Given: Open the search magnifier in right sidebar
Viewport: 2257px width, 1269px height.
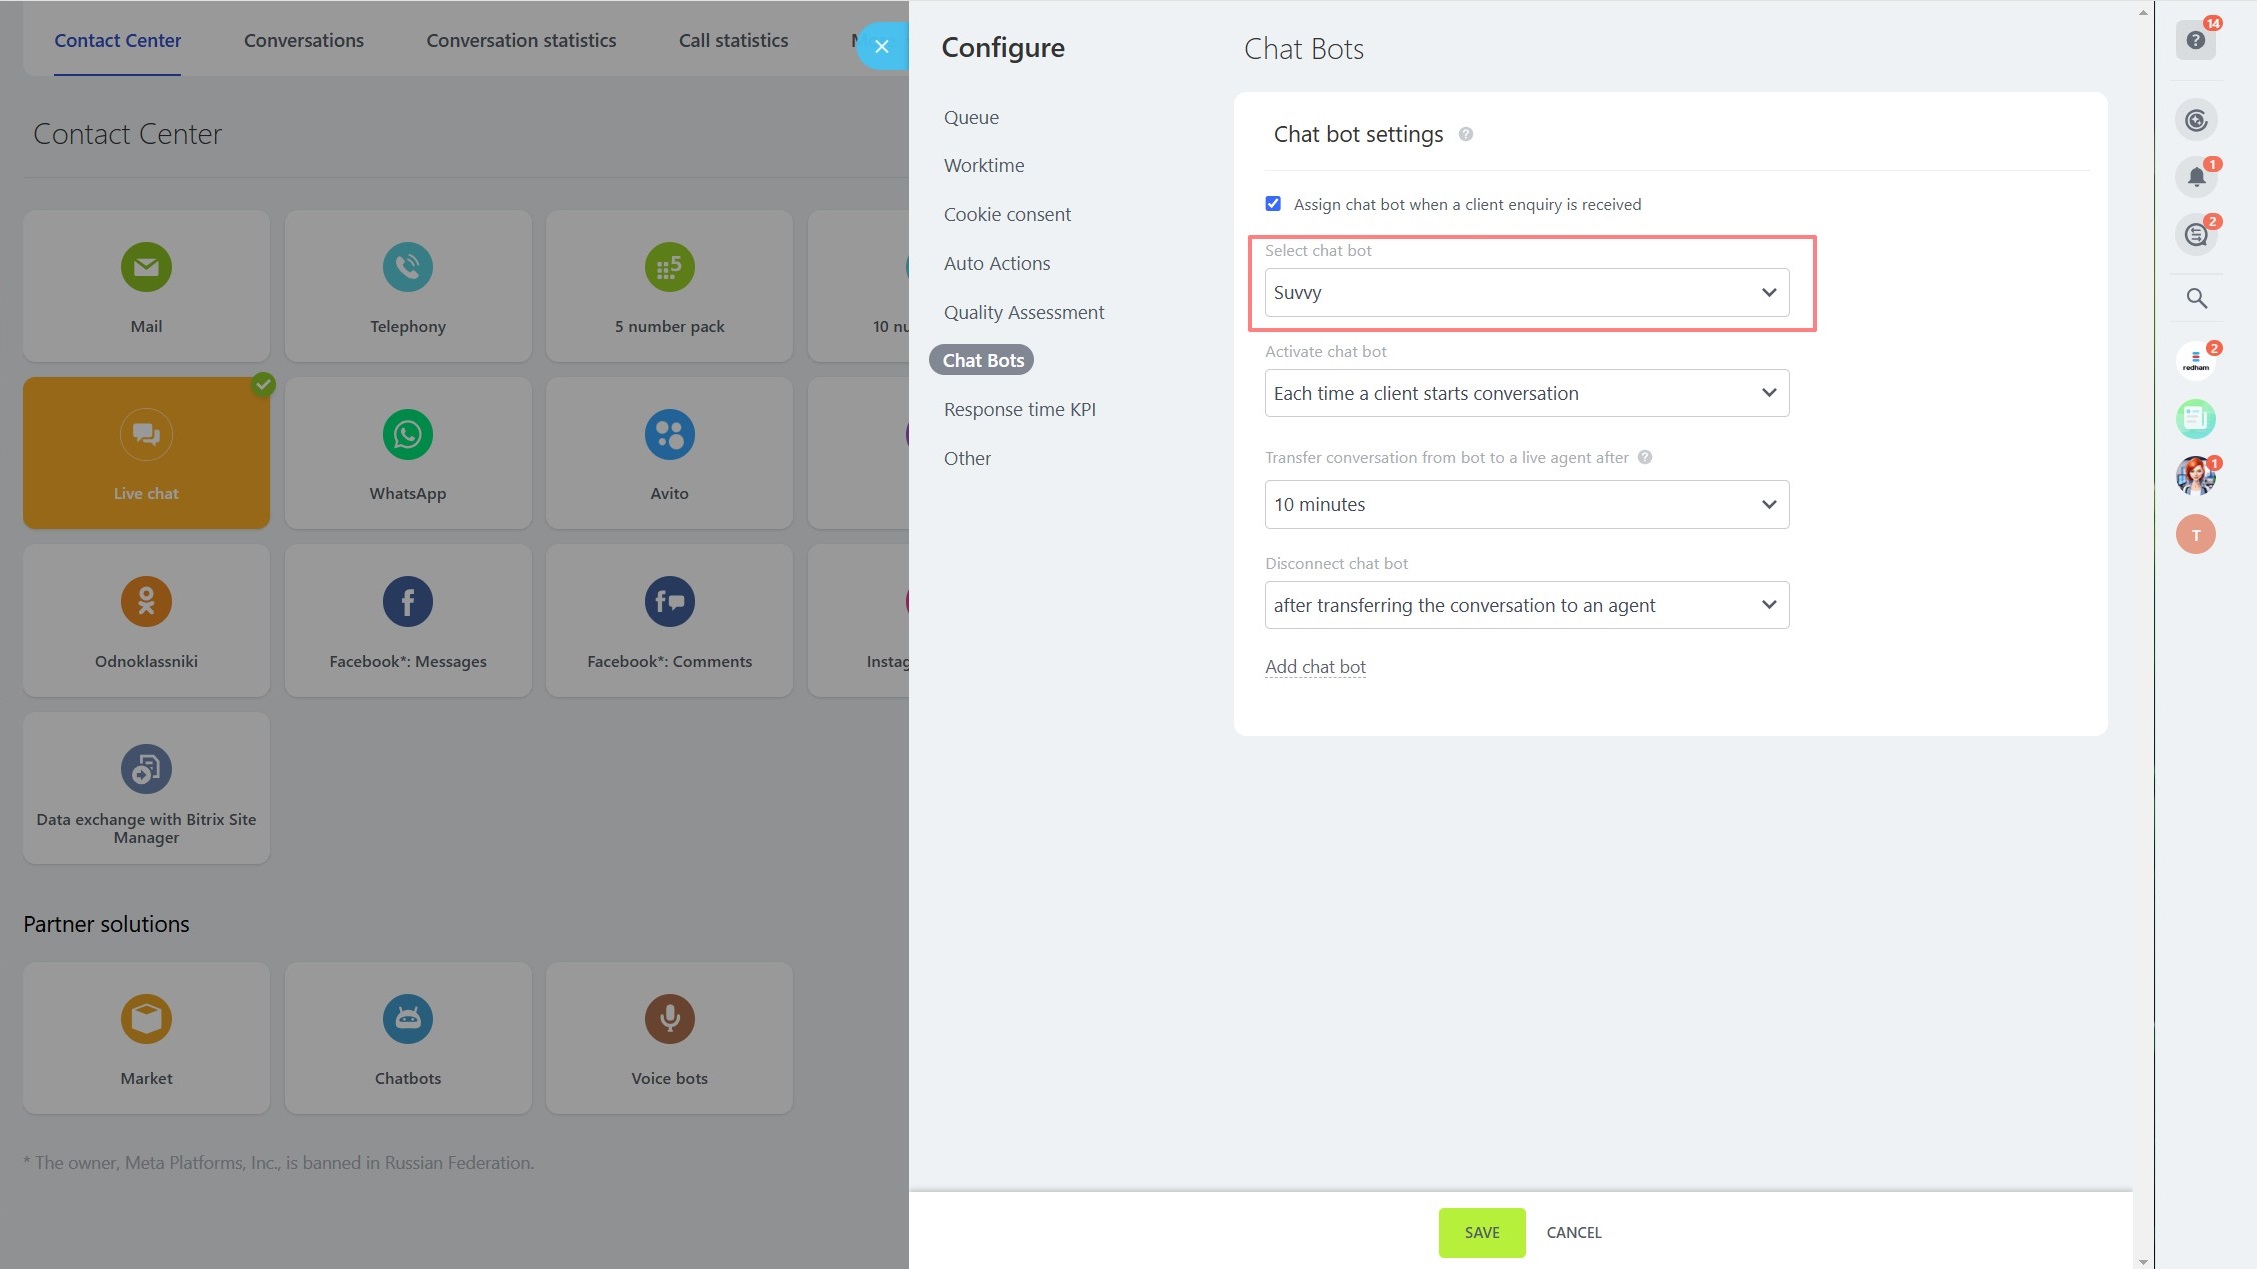Looking at the screenshot, I should coord(2196,298).
